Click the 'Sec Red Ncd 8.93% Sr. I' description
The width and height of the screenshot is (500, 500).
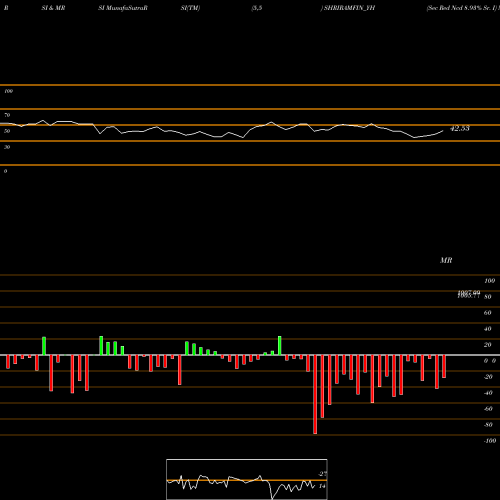tap(462, 8)
